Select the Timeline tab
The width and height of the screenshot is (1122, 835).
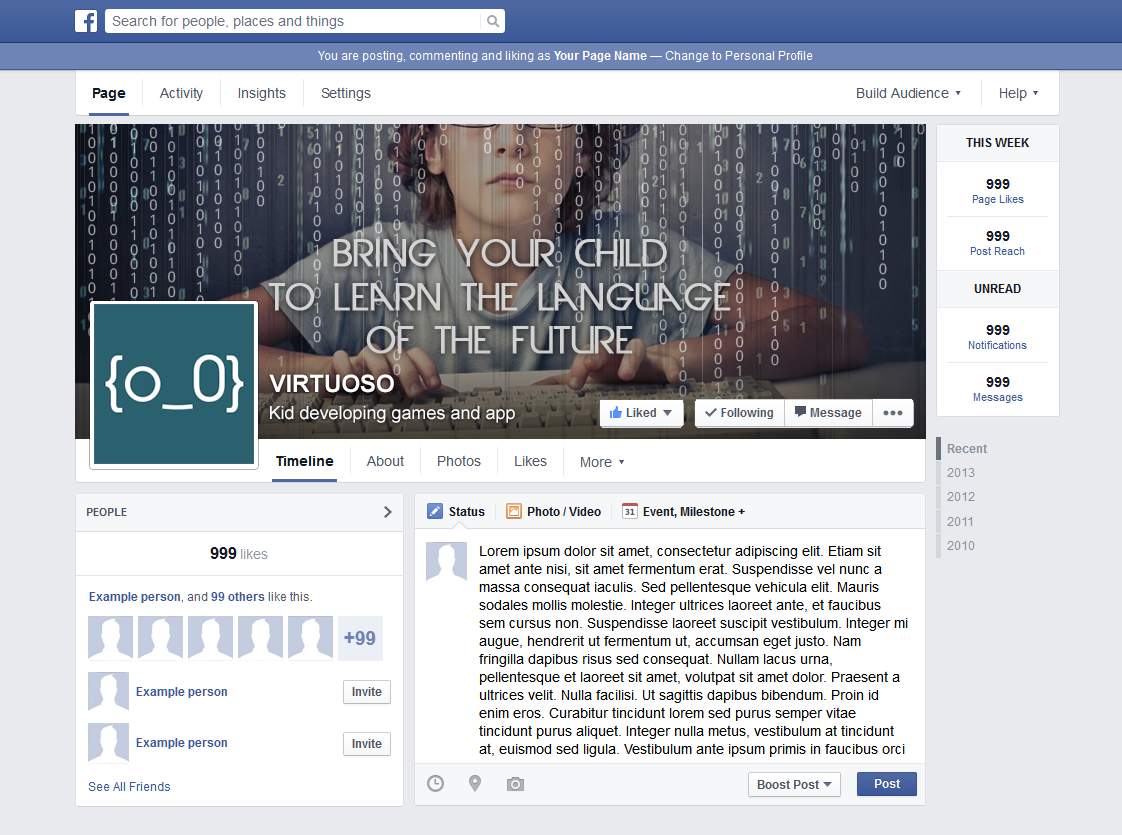[304, 462]
